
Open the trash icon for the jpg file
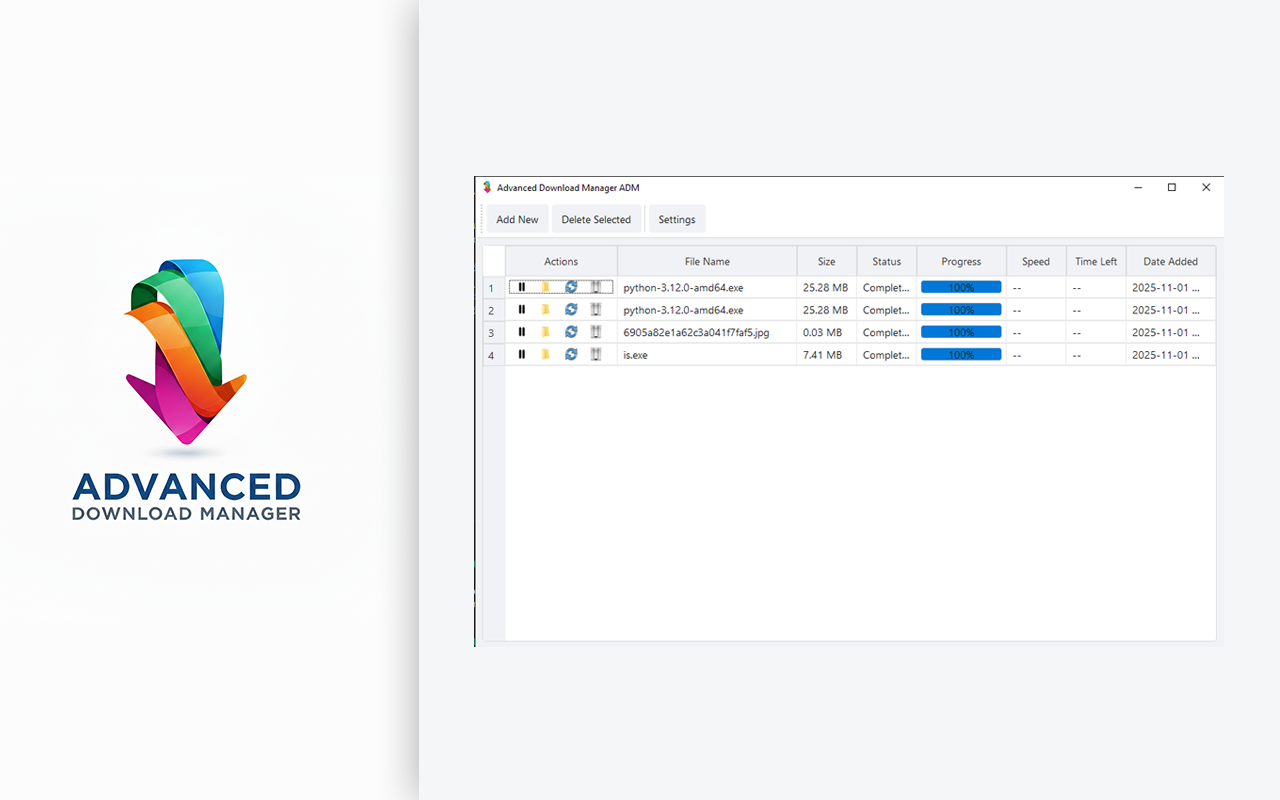(x=595, y=332)
